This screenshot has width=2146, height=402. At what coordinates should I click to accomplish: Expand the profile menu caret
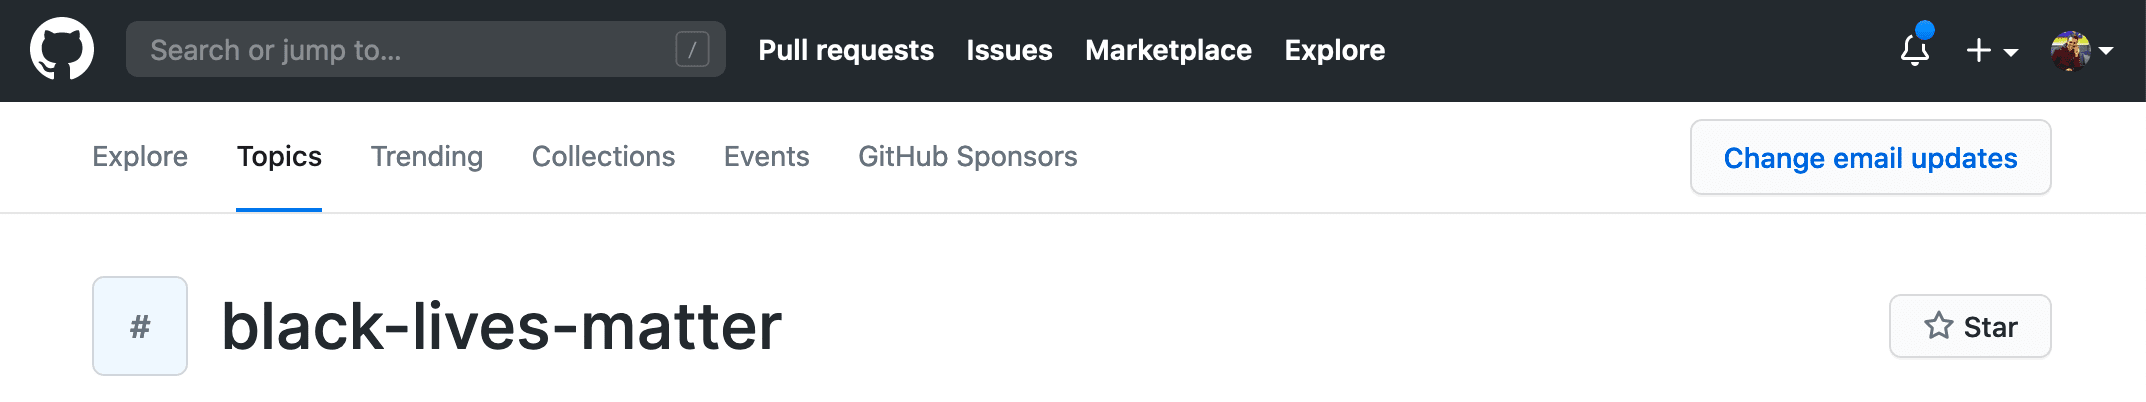[2106, 50]
